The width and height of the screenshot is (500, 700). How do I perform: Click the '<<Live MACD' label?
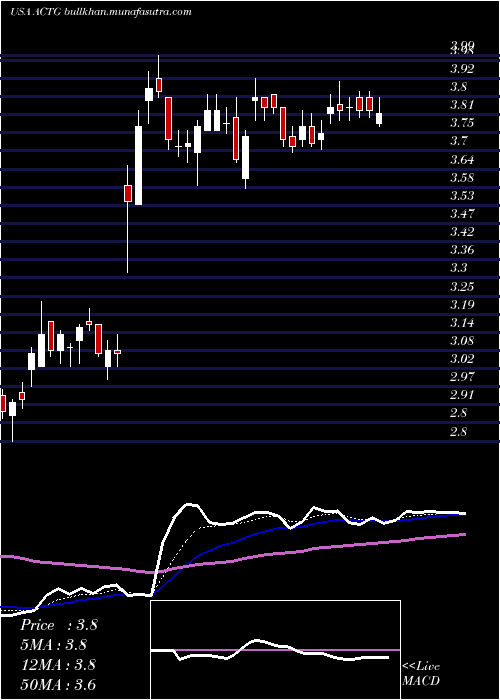pyautogui.click(x=421, y=674)
